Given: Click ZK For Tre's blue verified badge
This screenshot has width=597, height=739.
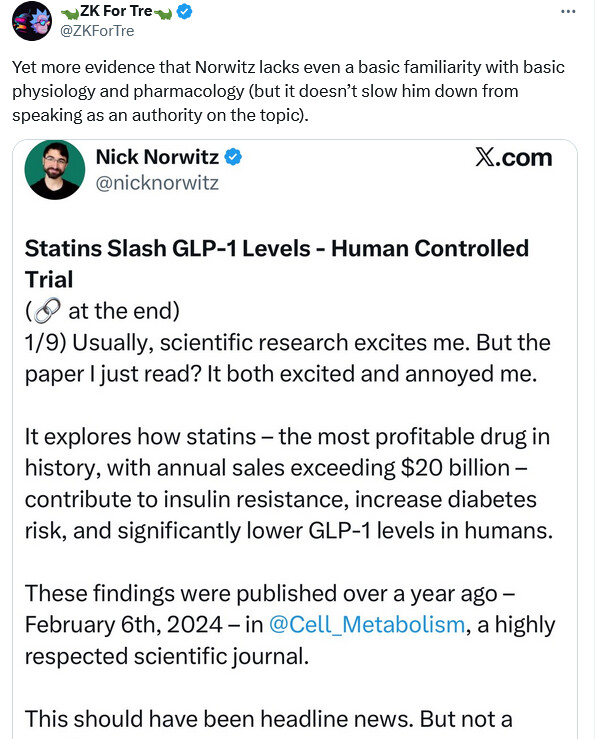Looking at the screenshot, I should tap(184, 11).
